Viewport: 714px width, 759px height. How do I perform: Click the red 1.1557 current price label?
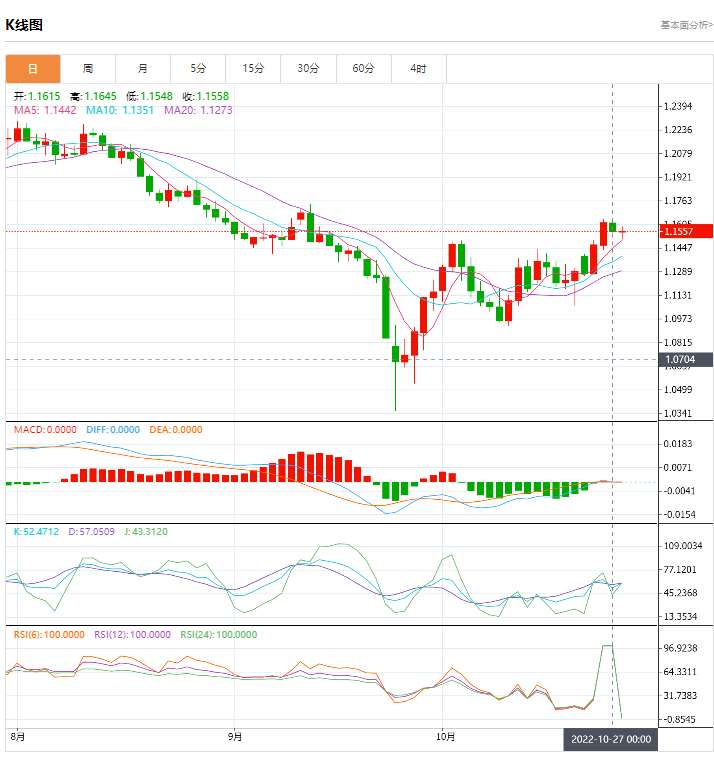pyautogui.click(x=686, y=231)
